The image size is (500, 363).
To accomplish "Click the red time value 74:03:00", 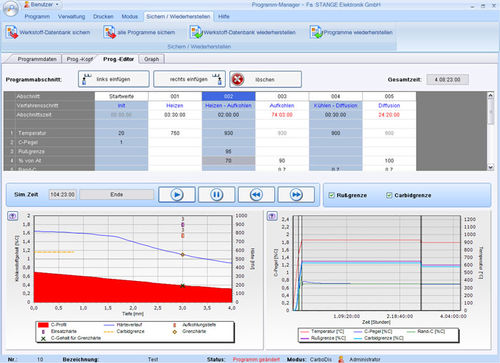I will click(282, 115).
